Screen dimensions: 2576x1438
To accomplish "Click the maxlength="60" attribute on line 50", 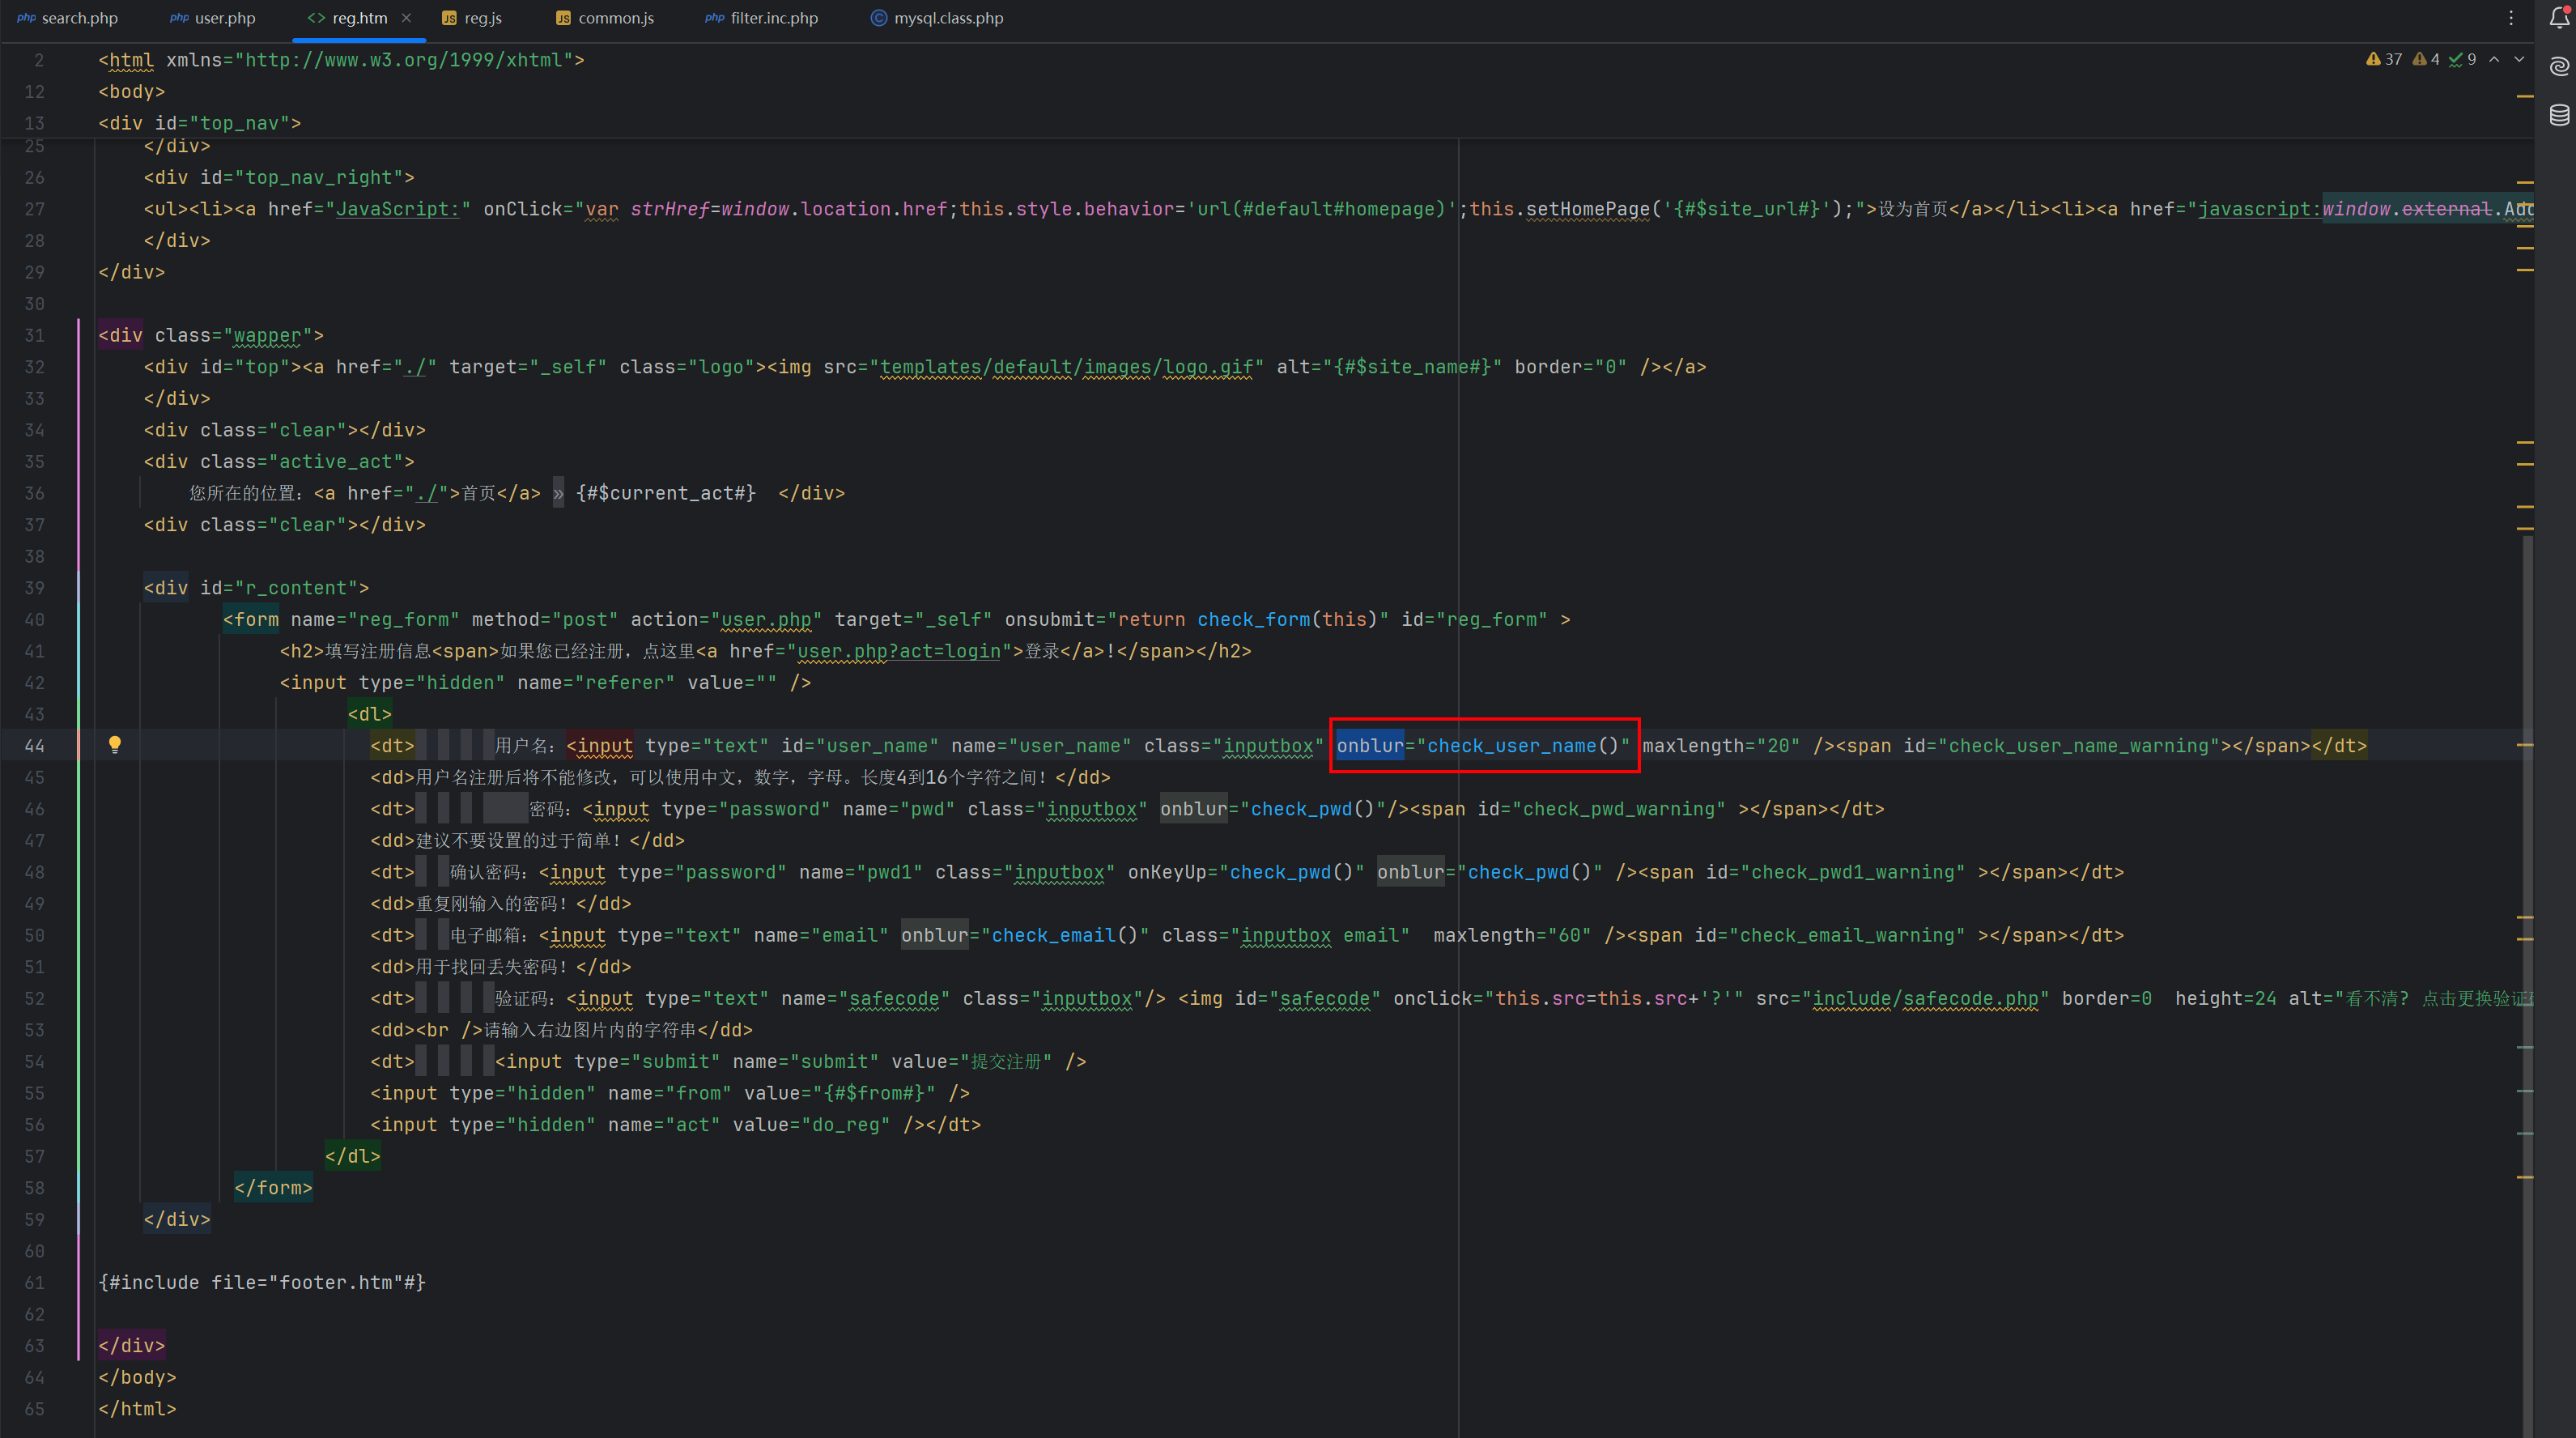I will (1511, 936).
